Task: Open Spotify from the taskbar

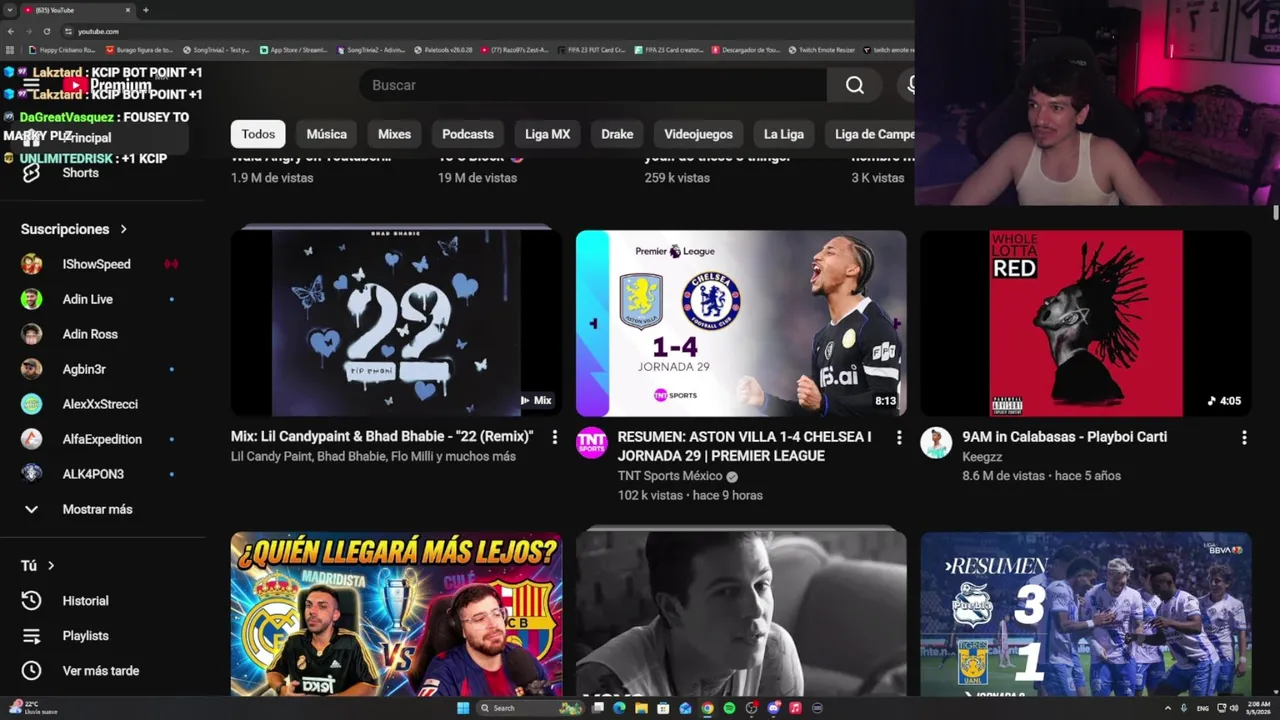Action: point(729,708)
